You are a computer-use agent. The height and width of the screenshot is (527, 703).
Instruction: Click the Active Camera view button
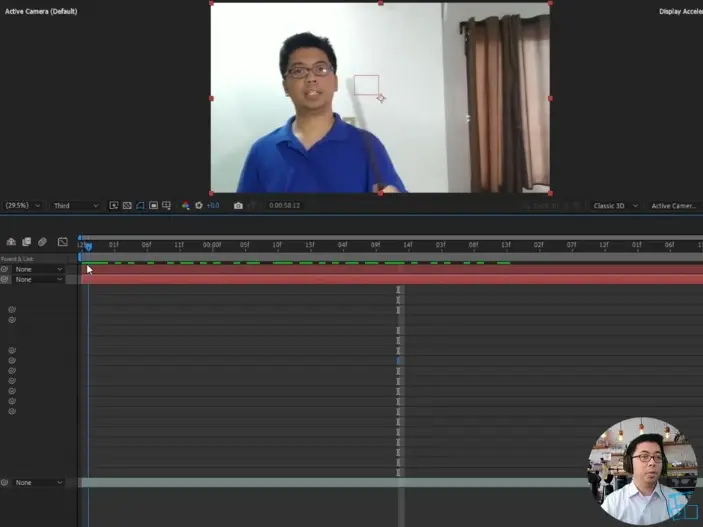click(x=673, y=206)
